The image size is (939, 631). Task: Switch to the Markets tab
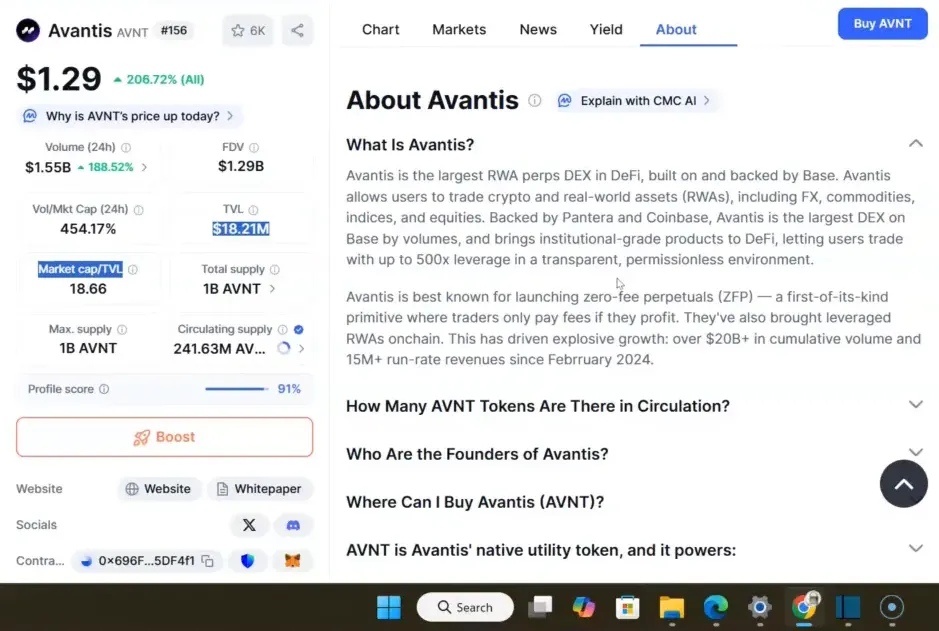click(x=459, y=29)
